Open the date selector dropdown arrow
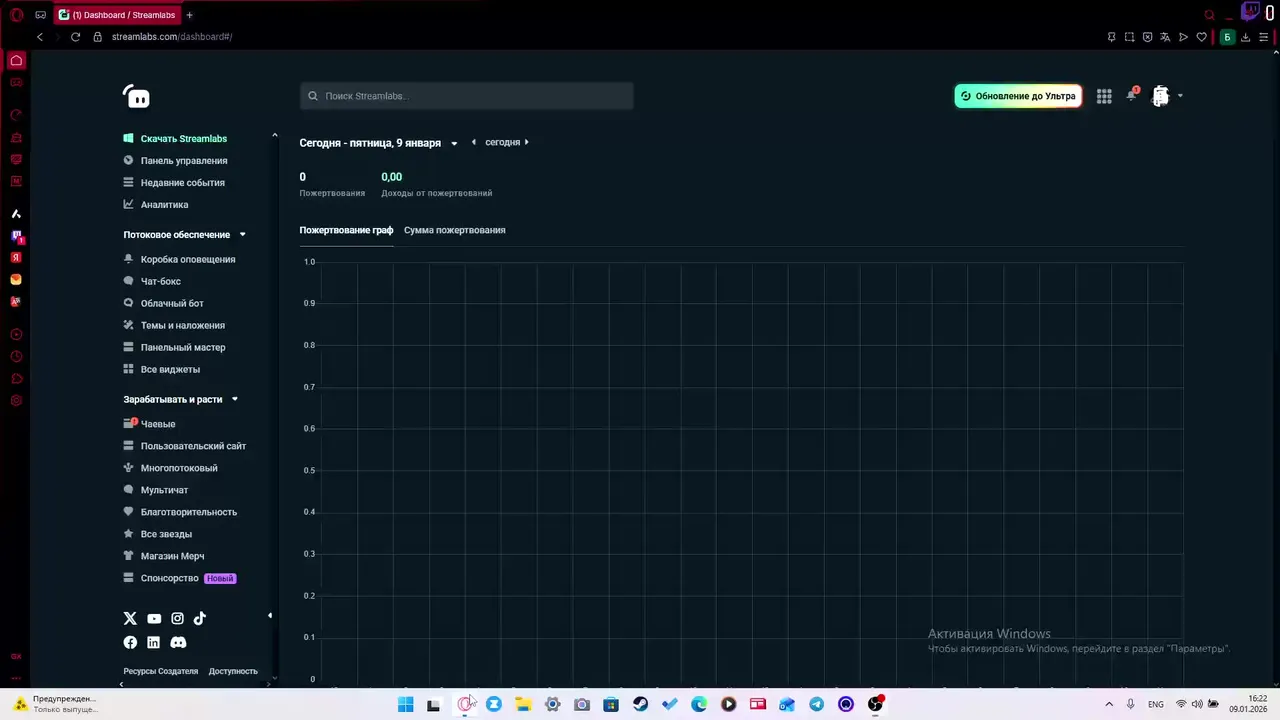This screenshot has width=1280, height=720. 454,143
